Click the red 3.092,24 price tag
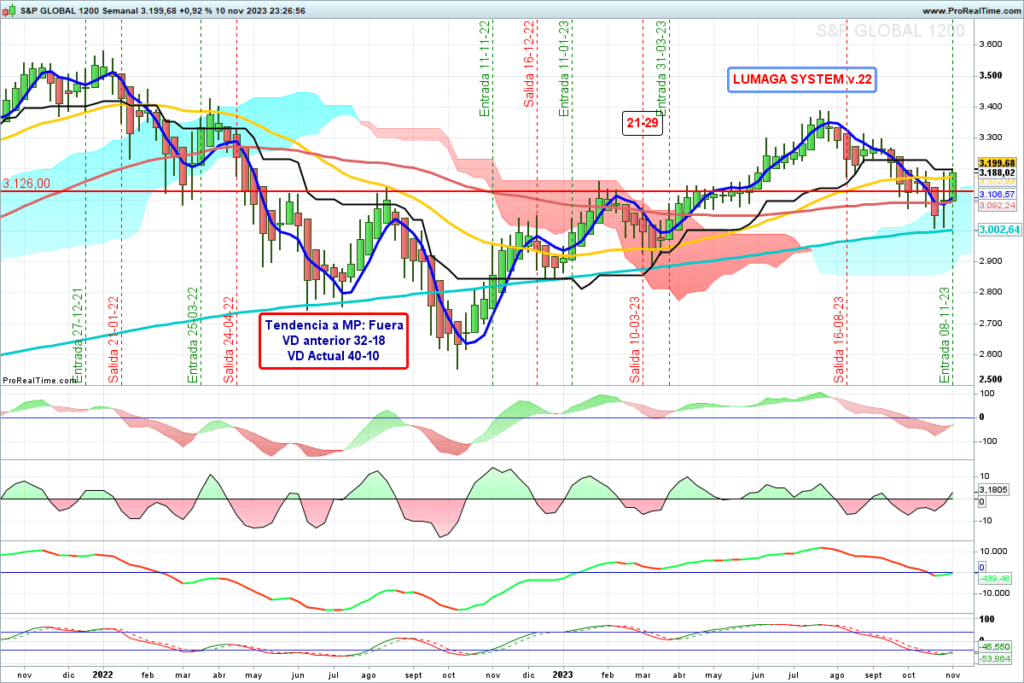The image size is (1024, 683). (997, 205)
